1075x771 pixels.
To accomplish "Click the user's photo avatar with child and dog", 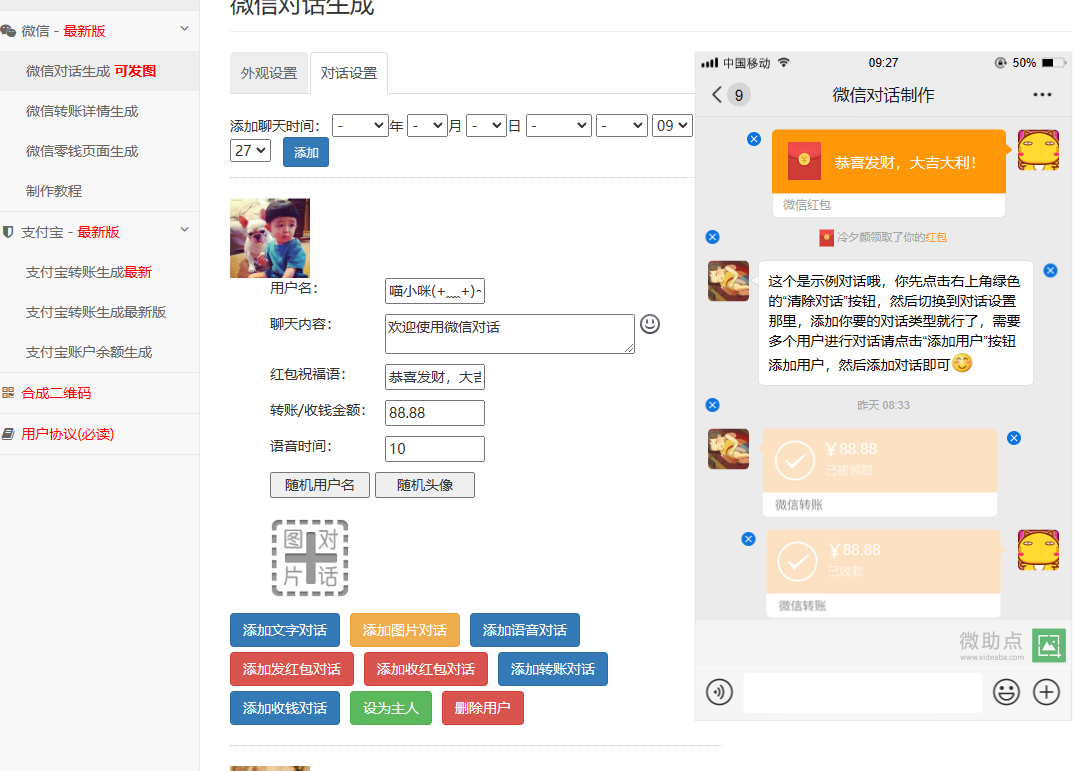I will (x=269, y=238).
